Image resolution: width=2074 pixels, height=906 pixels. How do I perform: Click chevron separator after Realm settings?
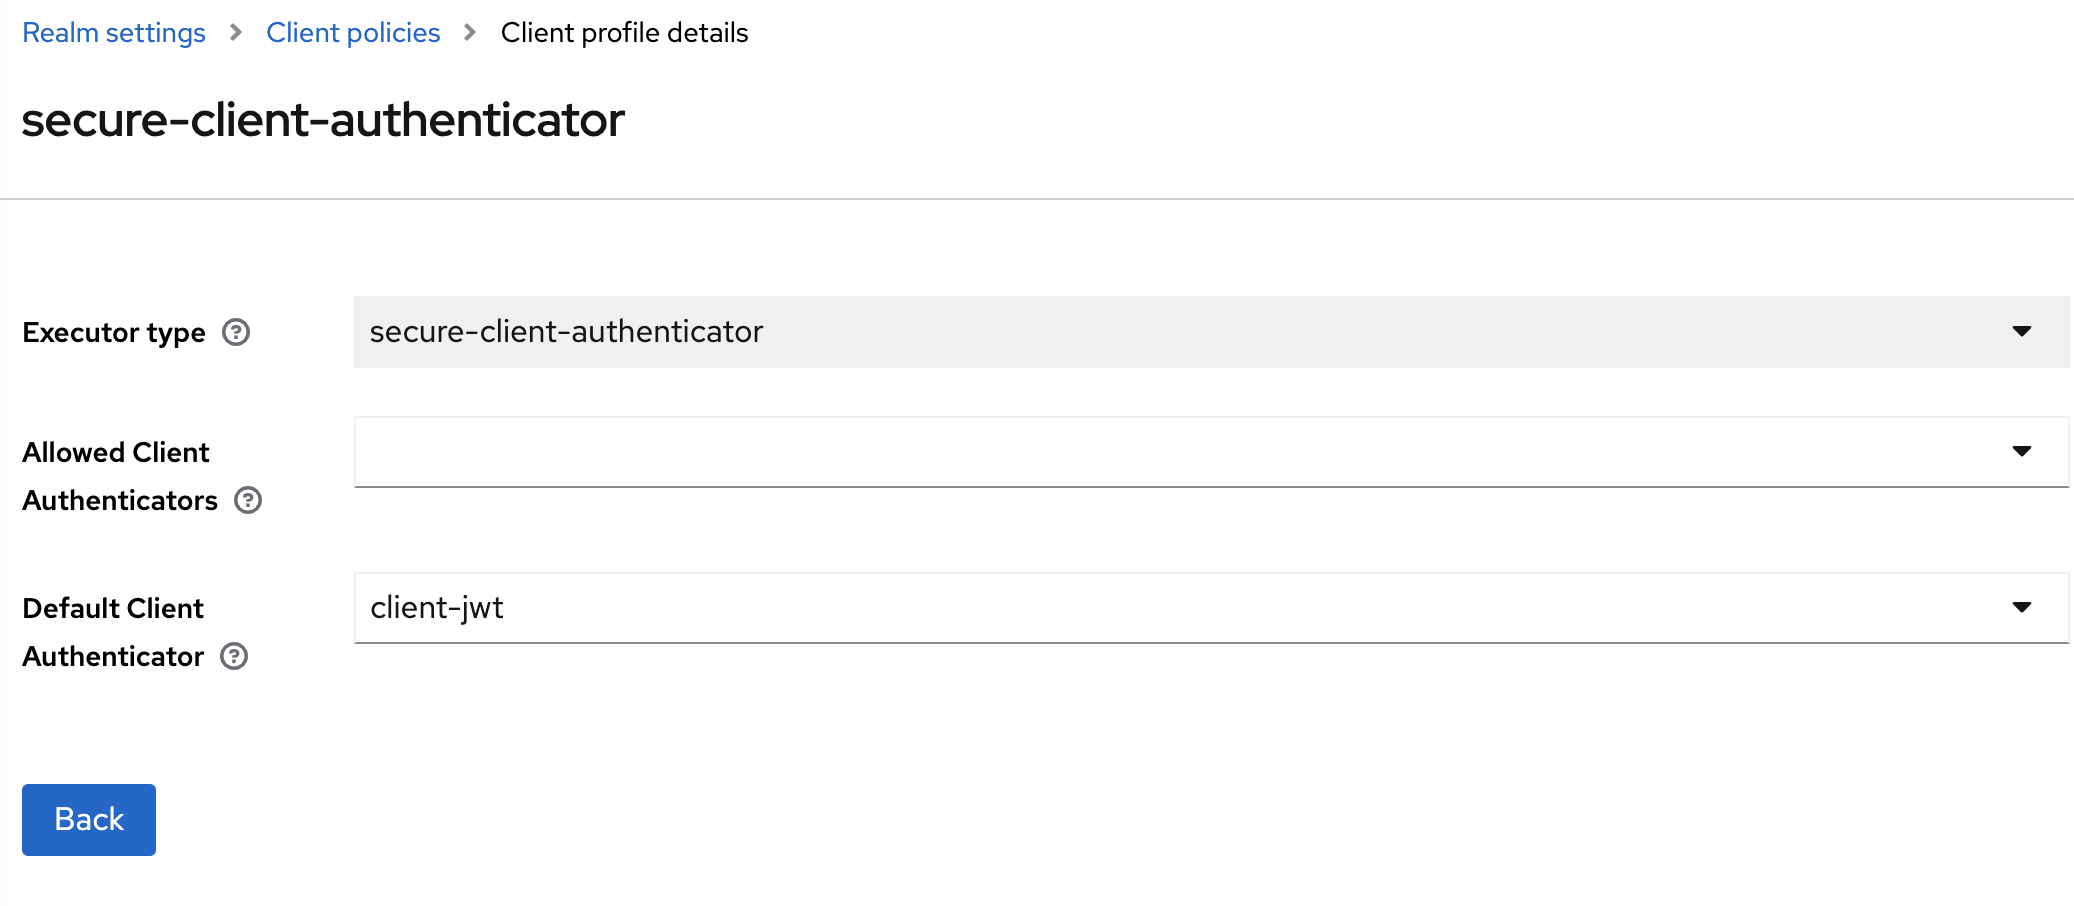(236, 33)
